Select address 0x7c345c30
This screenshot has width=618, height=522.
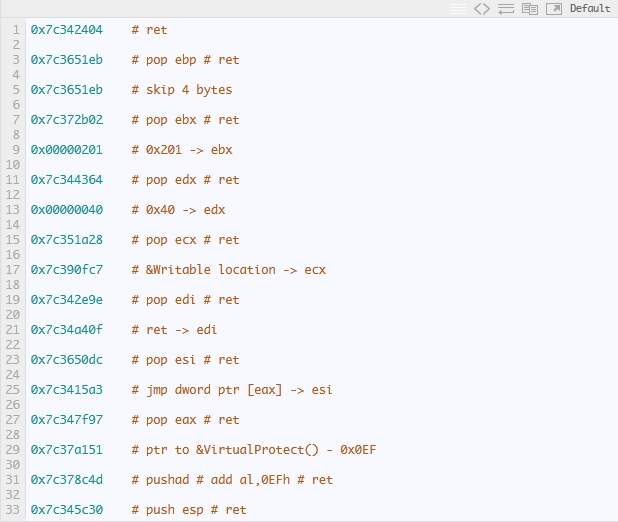click(67, 509)
